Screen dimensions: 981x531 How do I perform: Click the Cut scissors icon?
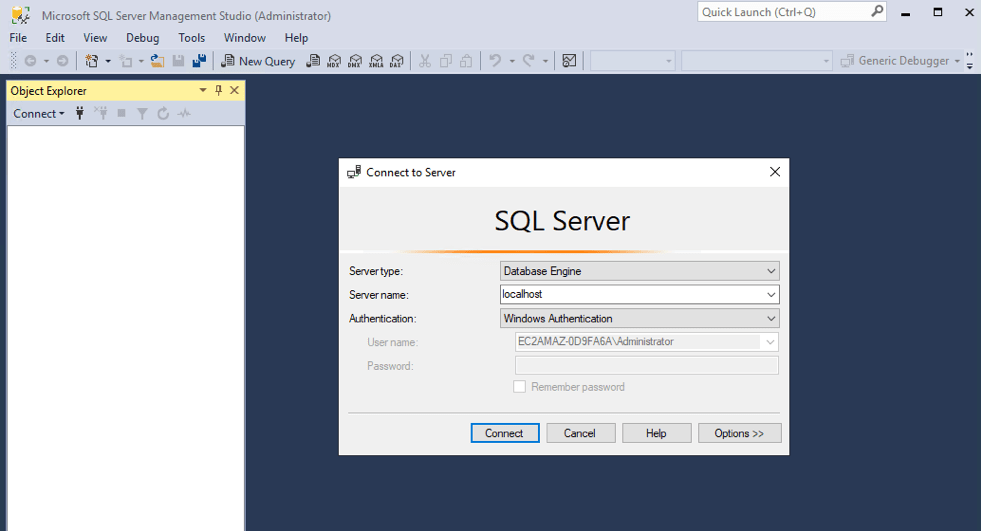click(425, 61)
